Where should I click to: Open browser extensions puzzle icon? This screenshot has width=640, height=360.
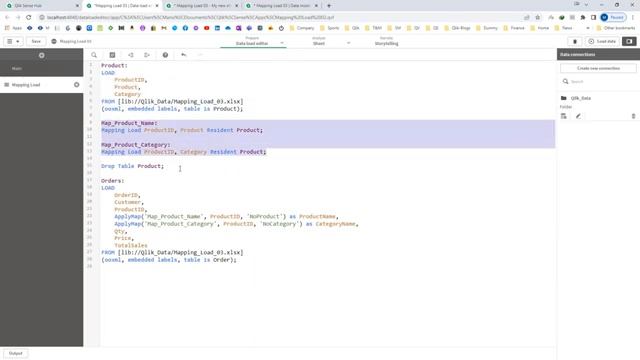583,18
